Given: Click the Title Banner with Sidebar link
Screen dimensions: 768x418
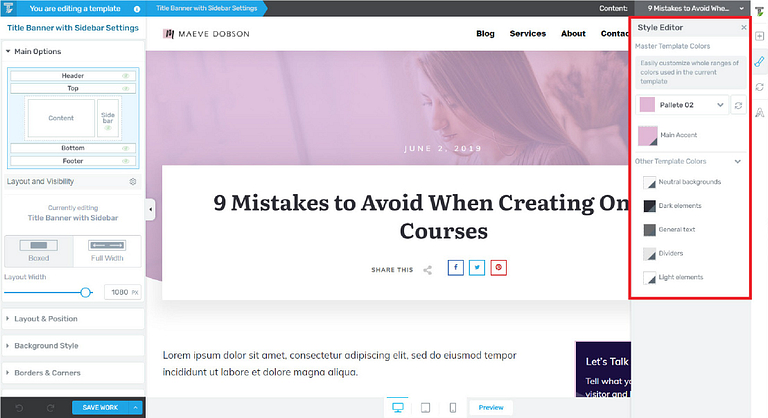Looking at the screenshot, I should [x=73, y=218].
